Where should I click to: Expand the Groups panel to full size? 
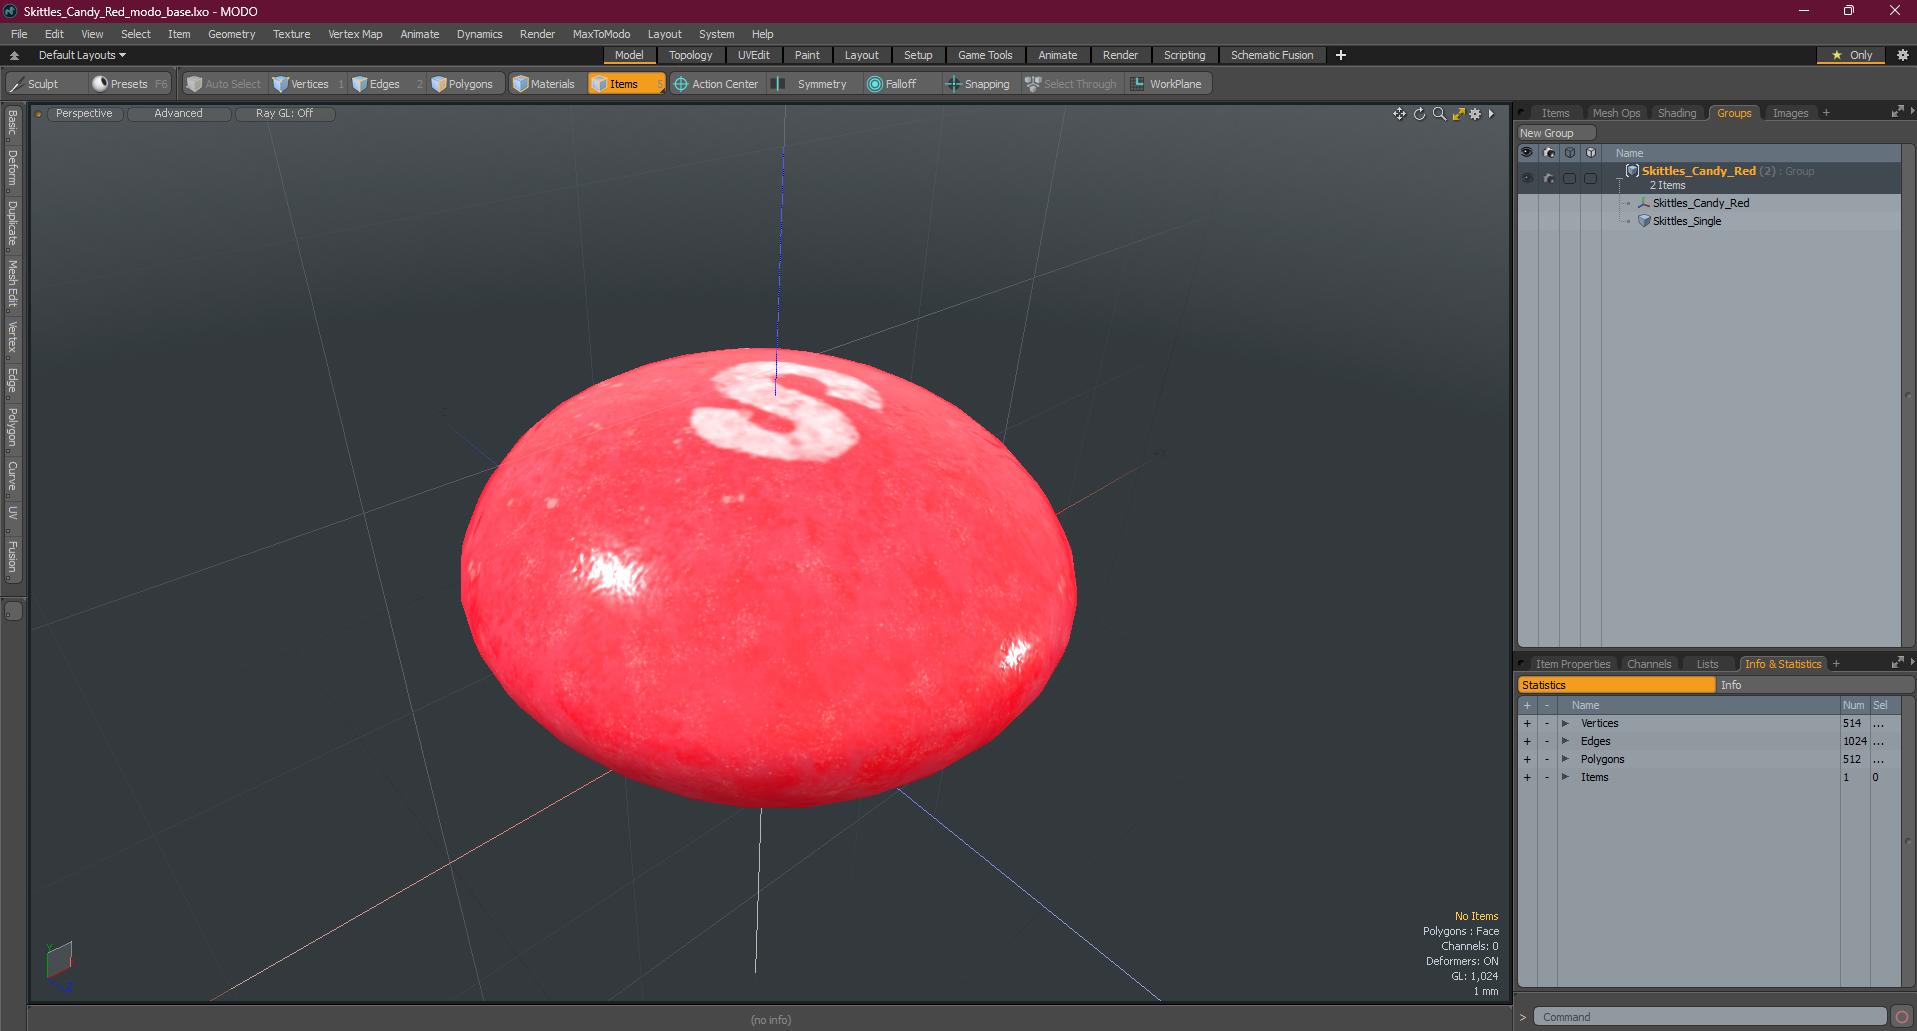[x=1897, y=112]
